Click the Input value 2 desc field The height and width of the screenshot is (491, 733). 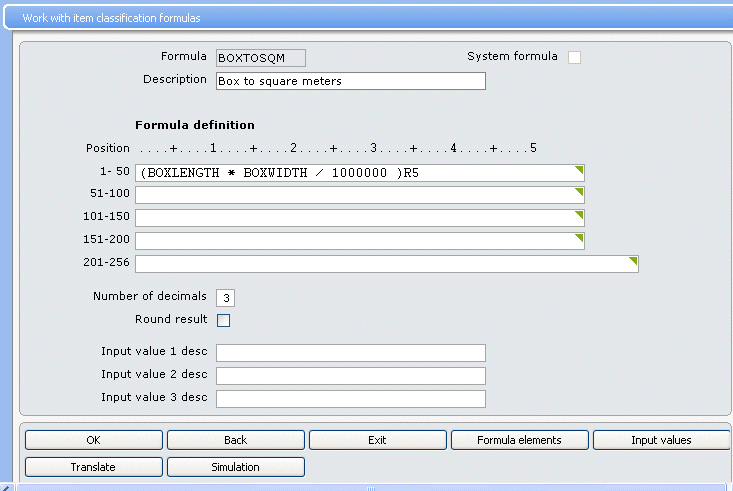350,376
